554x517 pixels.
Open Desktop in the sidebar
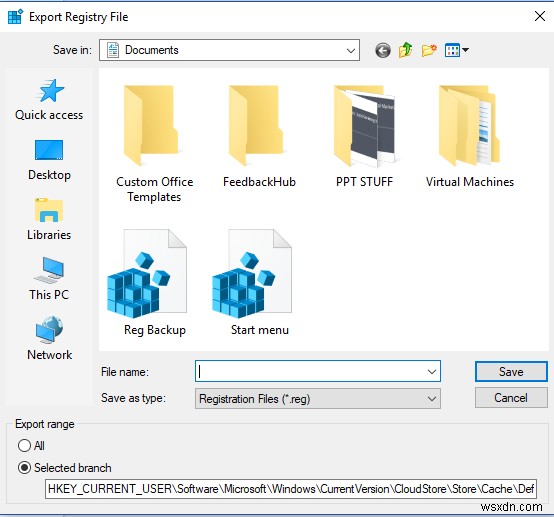[49, 160]
